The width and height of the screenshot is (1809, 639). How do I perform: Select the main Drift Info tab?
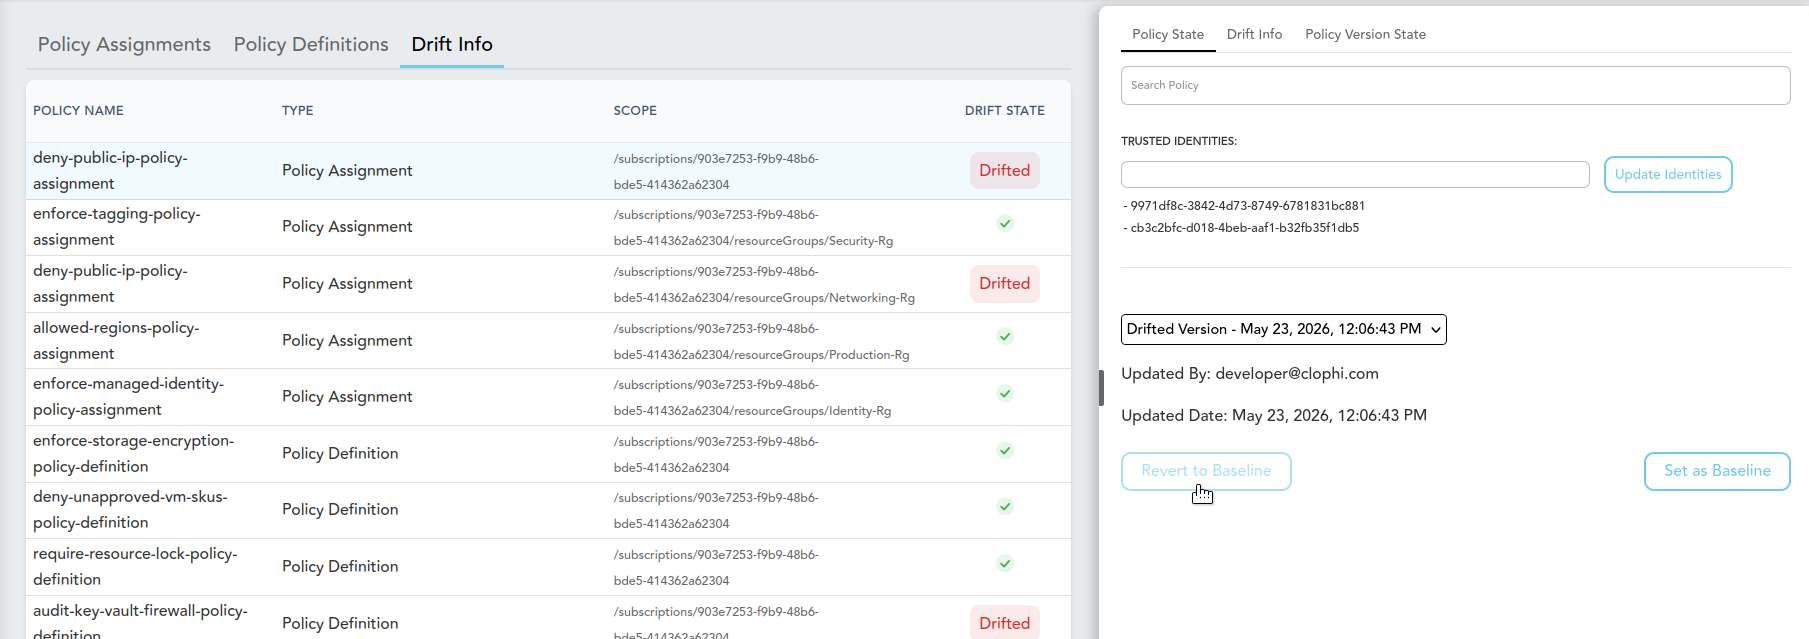[x=452, y=44]
